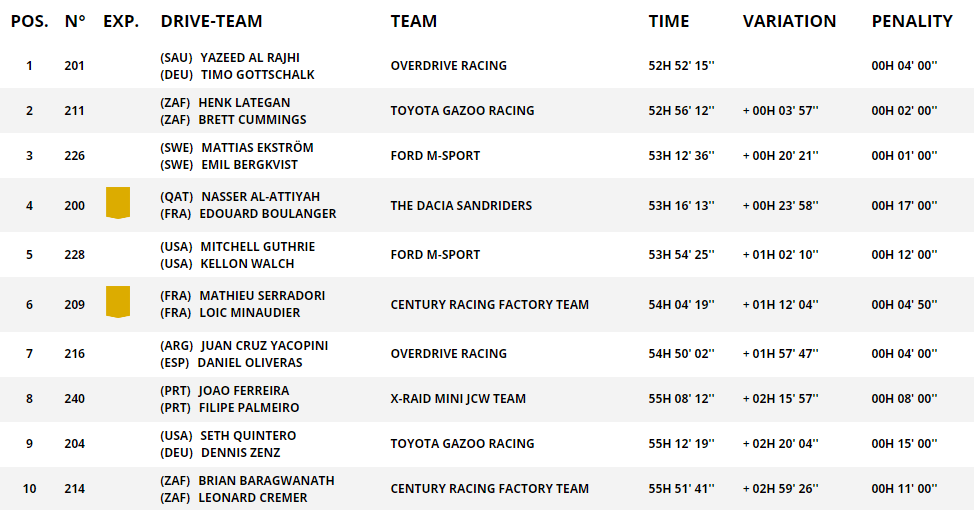This screenshot has height=510, width=974.
Task: Click Seth Quintero's name
Action: pyautogui.click(x=248, y=436)
